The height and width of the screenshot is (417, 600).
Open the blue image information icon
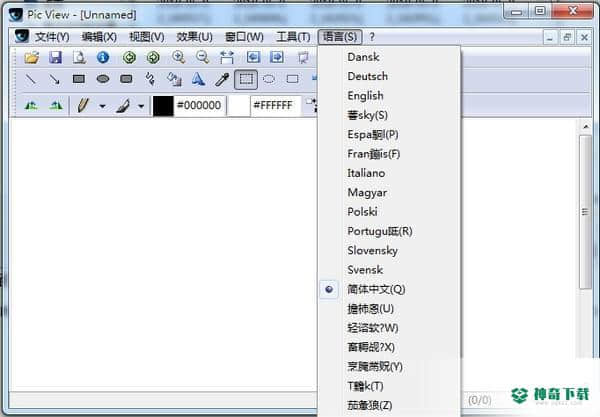(x=103, y=57)
